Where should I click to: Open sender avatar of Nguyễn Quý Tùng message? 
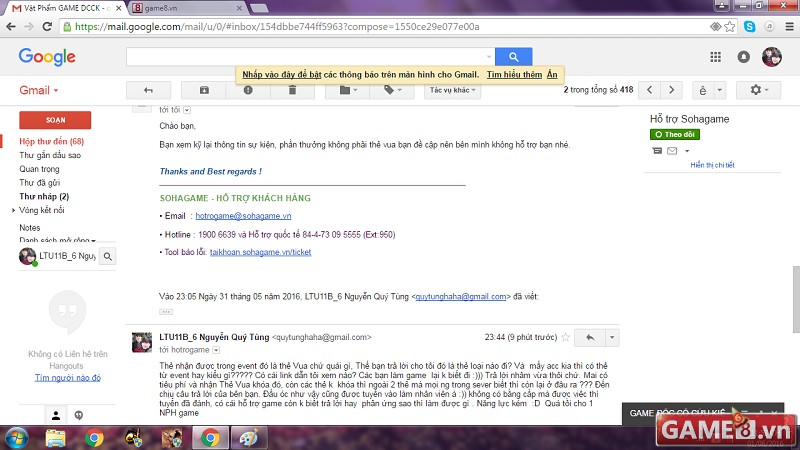[x=142, y=342]
